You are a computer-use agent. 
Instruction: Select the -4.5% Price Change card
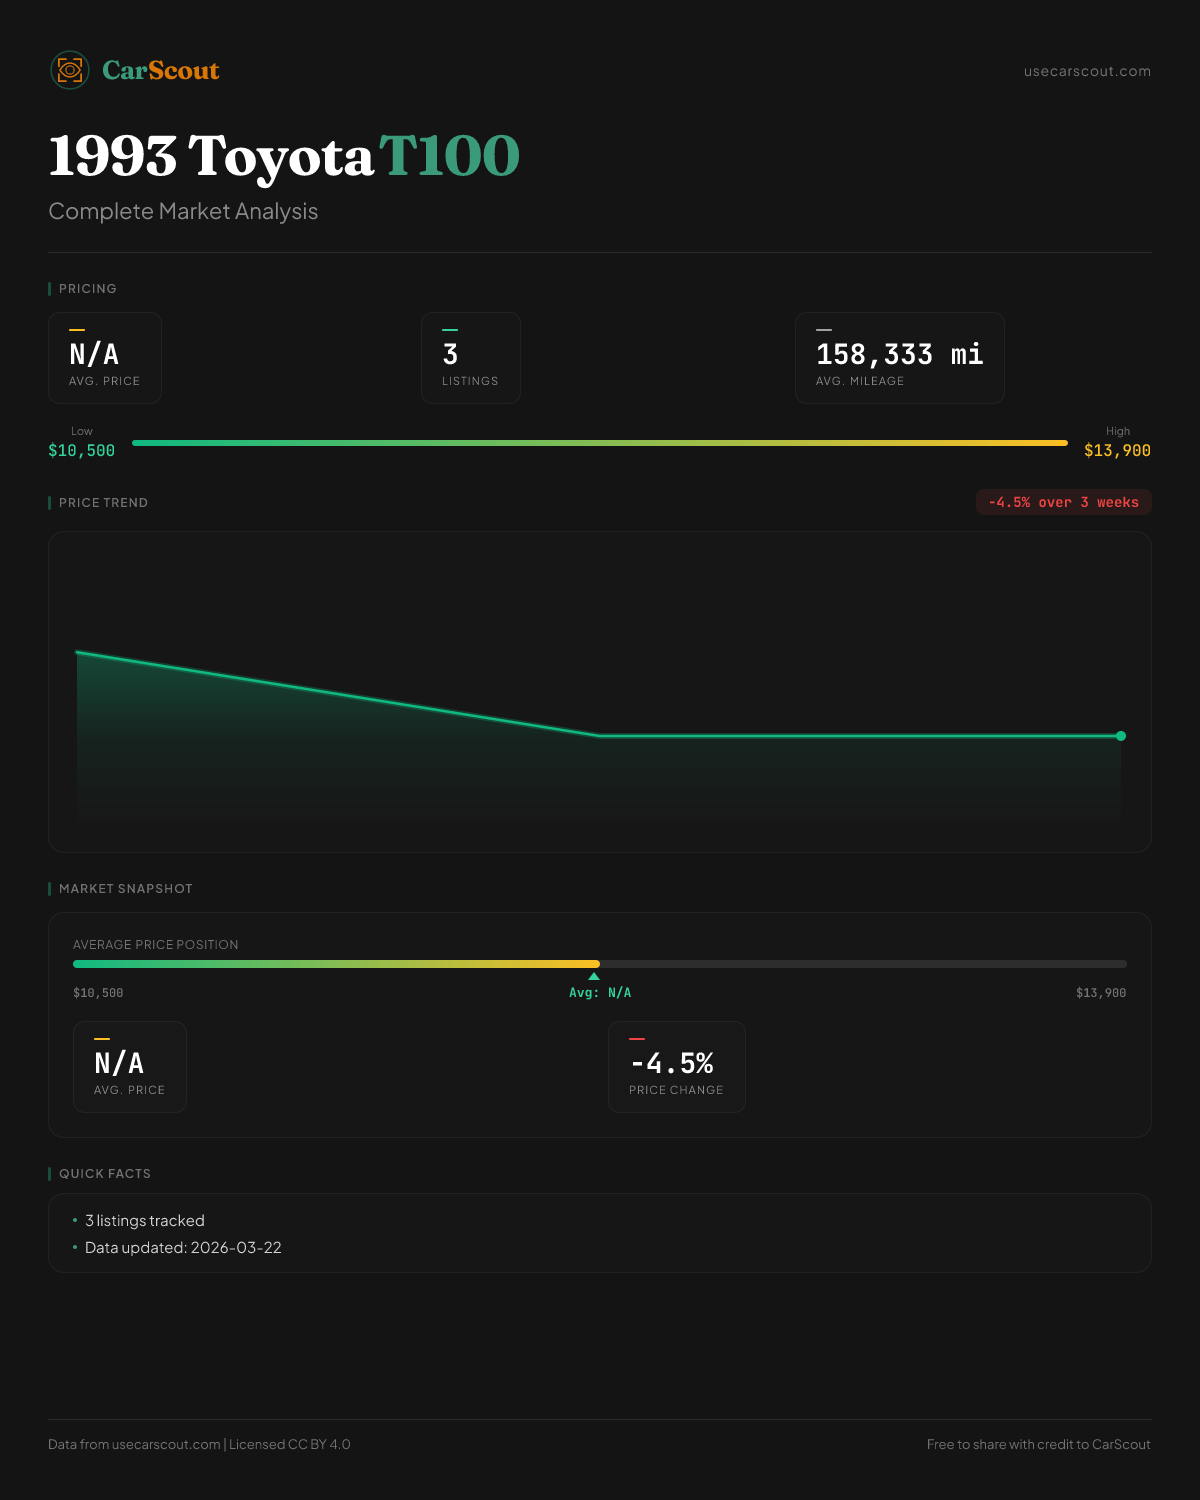tap(676, 1067)
